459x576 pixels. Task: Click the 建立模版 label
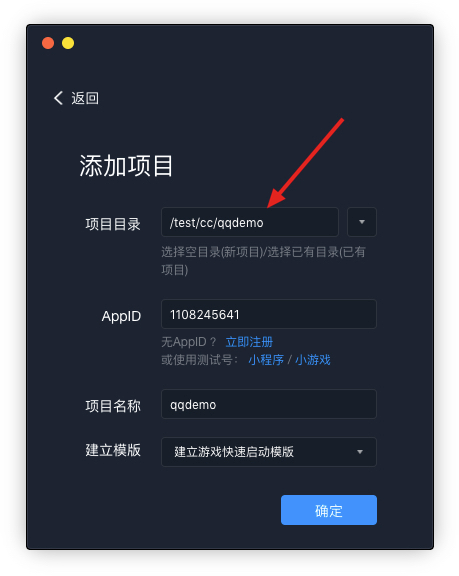(x=113, y=450)
